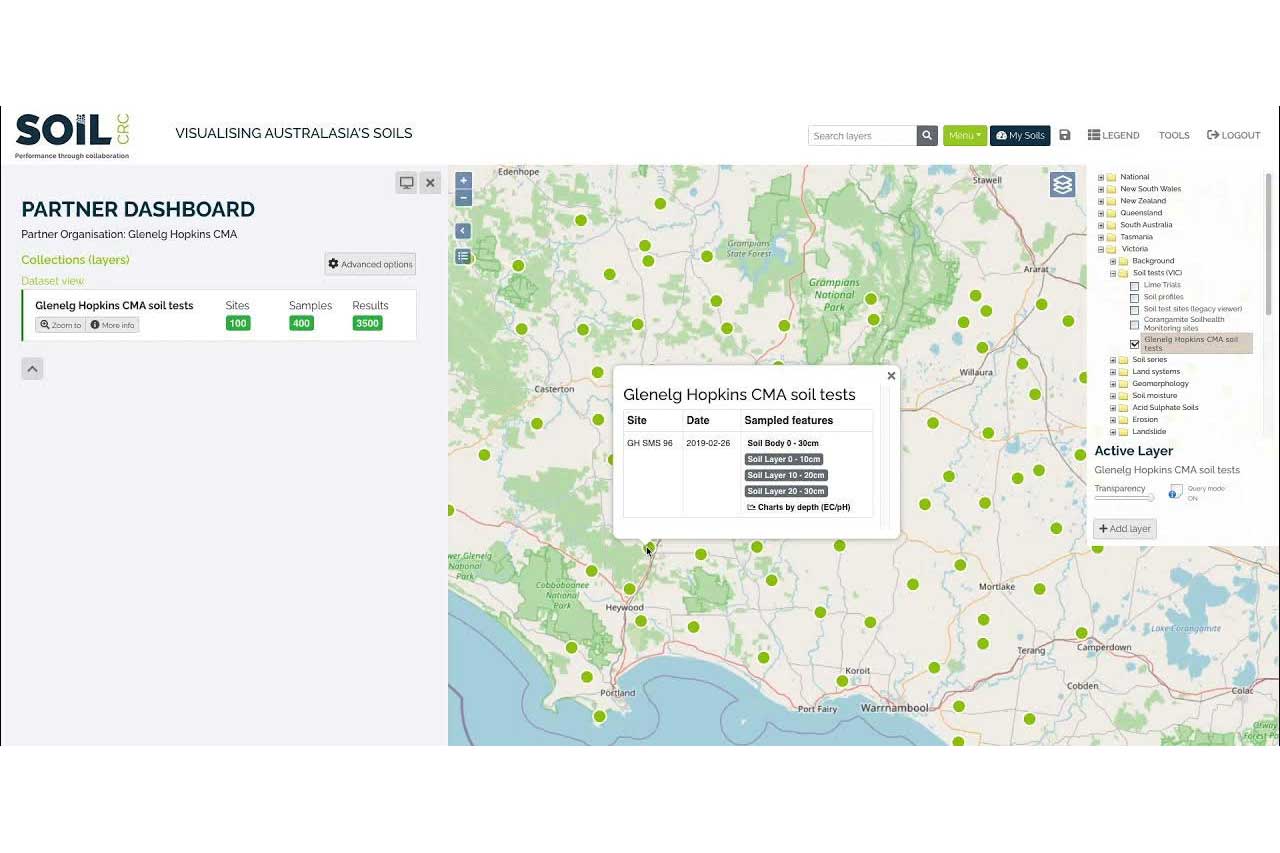Expand the Land systems folder

pos(1113,372)
